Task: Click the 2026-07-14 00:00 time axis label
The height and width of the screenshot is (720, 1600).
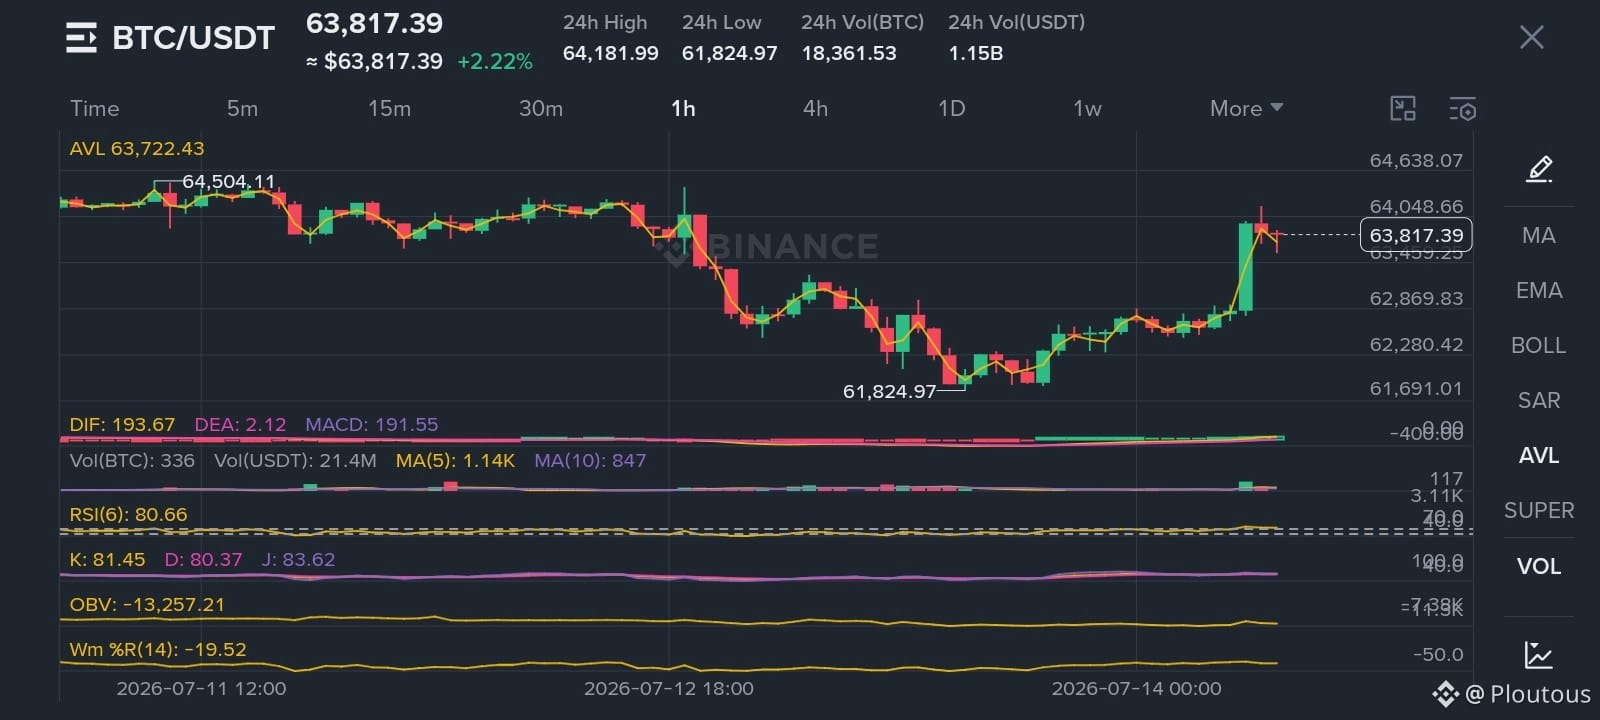Action: coord(1136,689)
